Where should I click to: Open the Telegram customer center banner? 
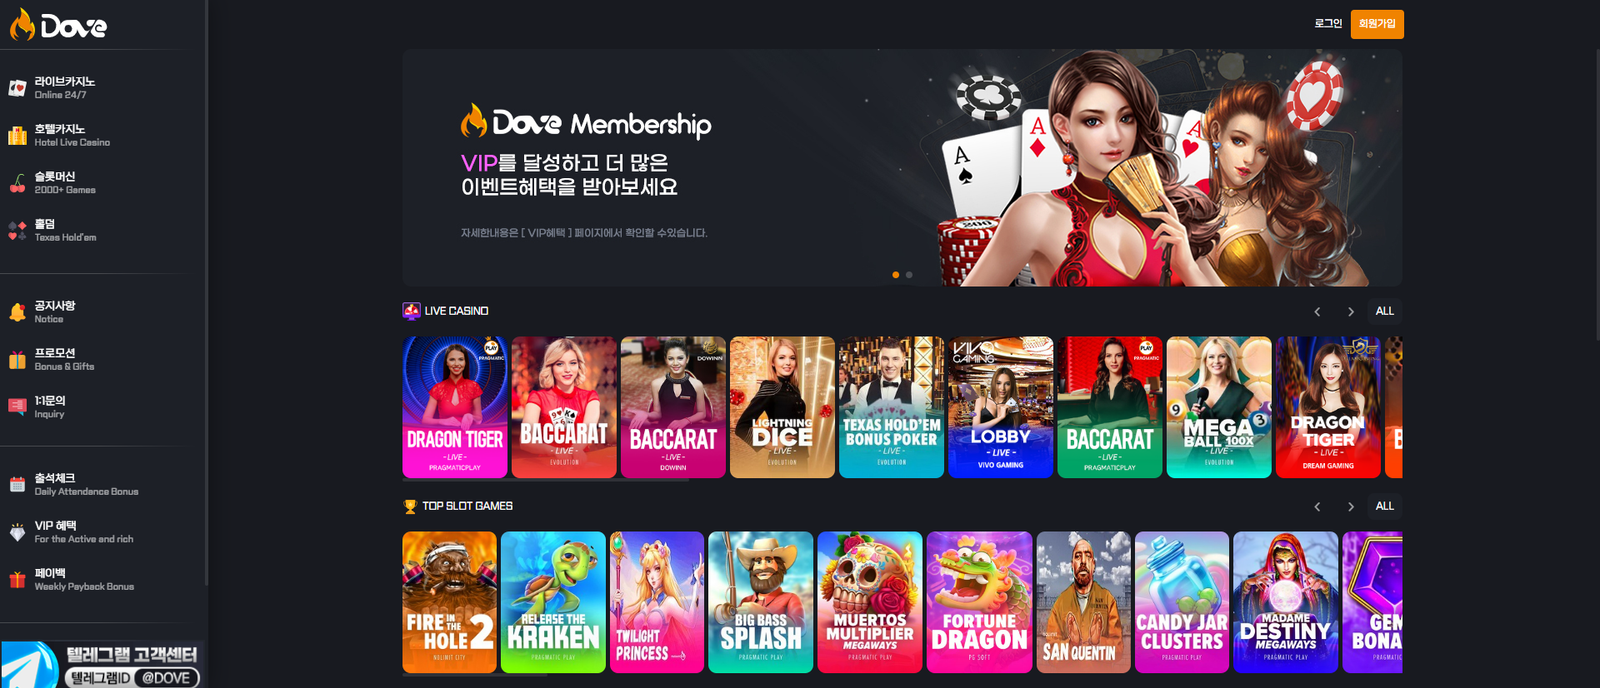click(x=101, y=665)
